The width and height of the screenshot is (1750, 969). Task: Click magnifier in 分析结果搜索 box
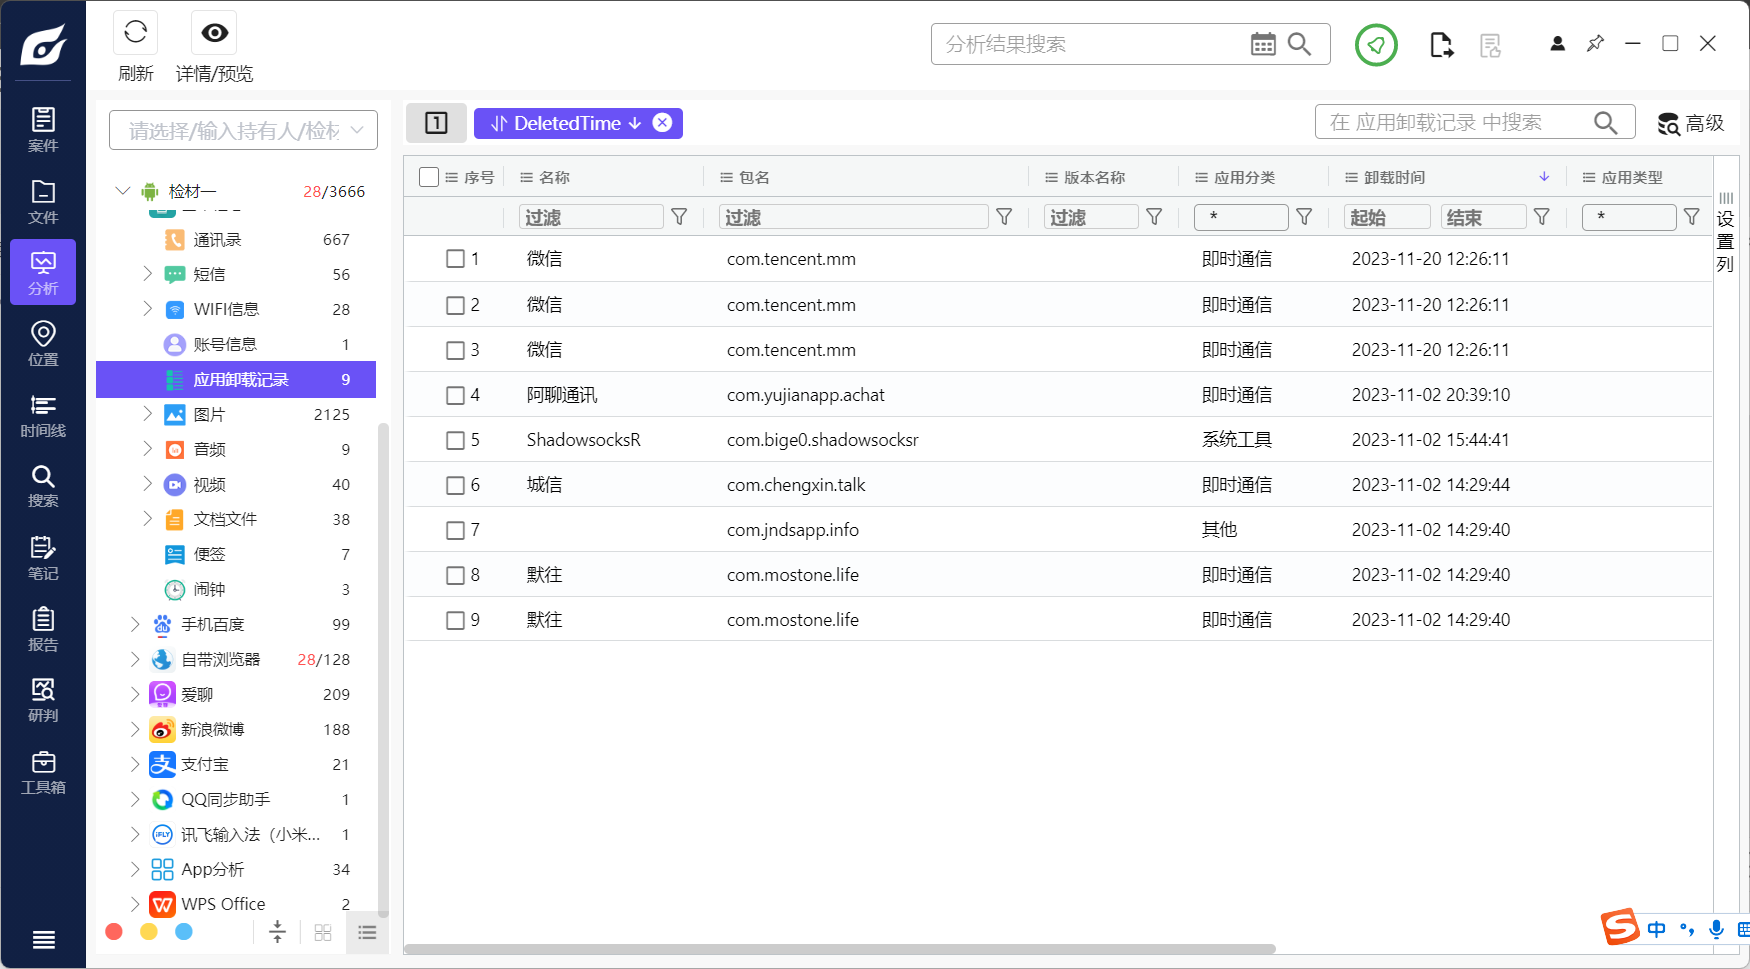[1299, 44]
